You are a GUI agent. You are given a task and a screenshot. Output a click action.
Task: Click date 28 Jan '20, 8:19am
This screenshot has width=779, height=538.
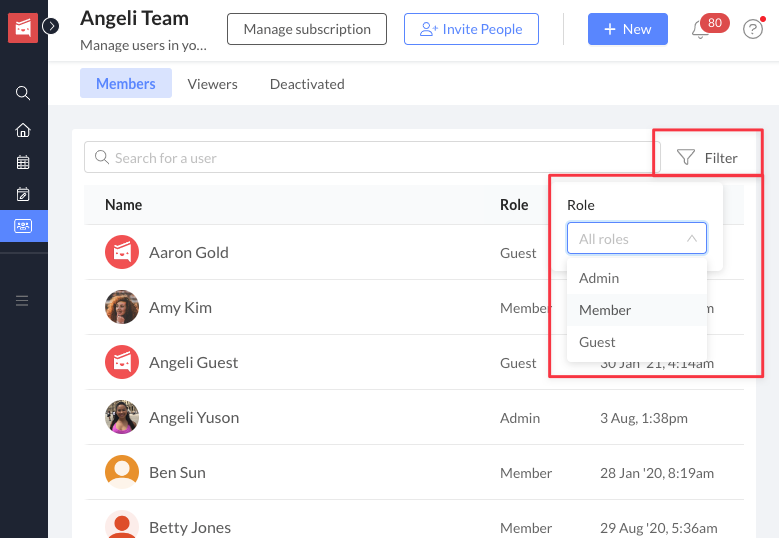point(657,473)
